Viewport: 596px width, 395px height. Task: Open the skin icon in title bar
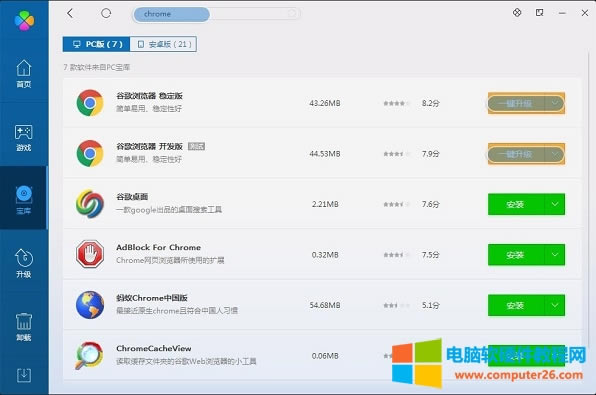(517, 13)
